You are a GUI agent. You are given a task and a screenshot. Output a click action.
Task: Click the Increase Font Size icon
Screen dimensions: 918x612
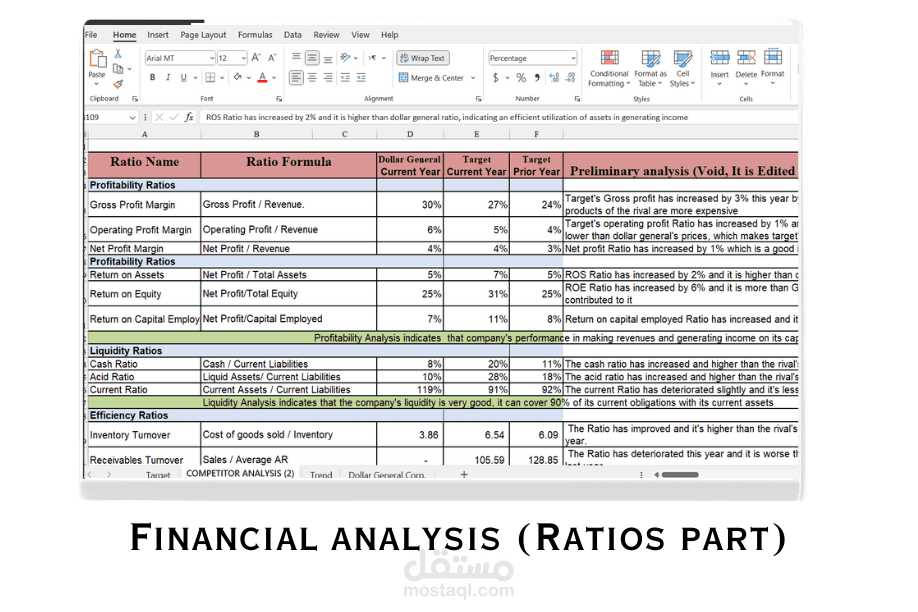[x=256, y=58]
